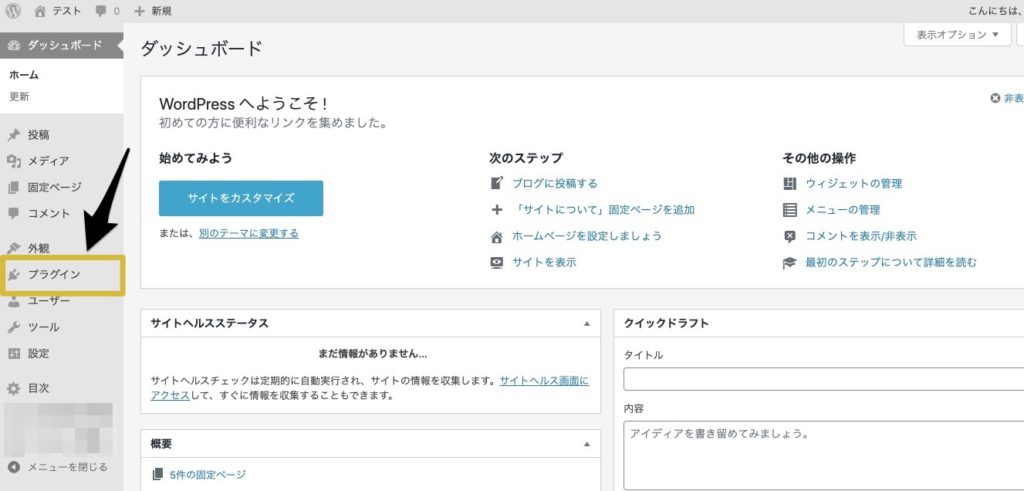Click the テスト site name in admin bar
Viewport: 1024px width, 491px height.
point(66,11)
